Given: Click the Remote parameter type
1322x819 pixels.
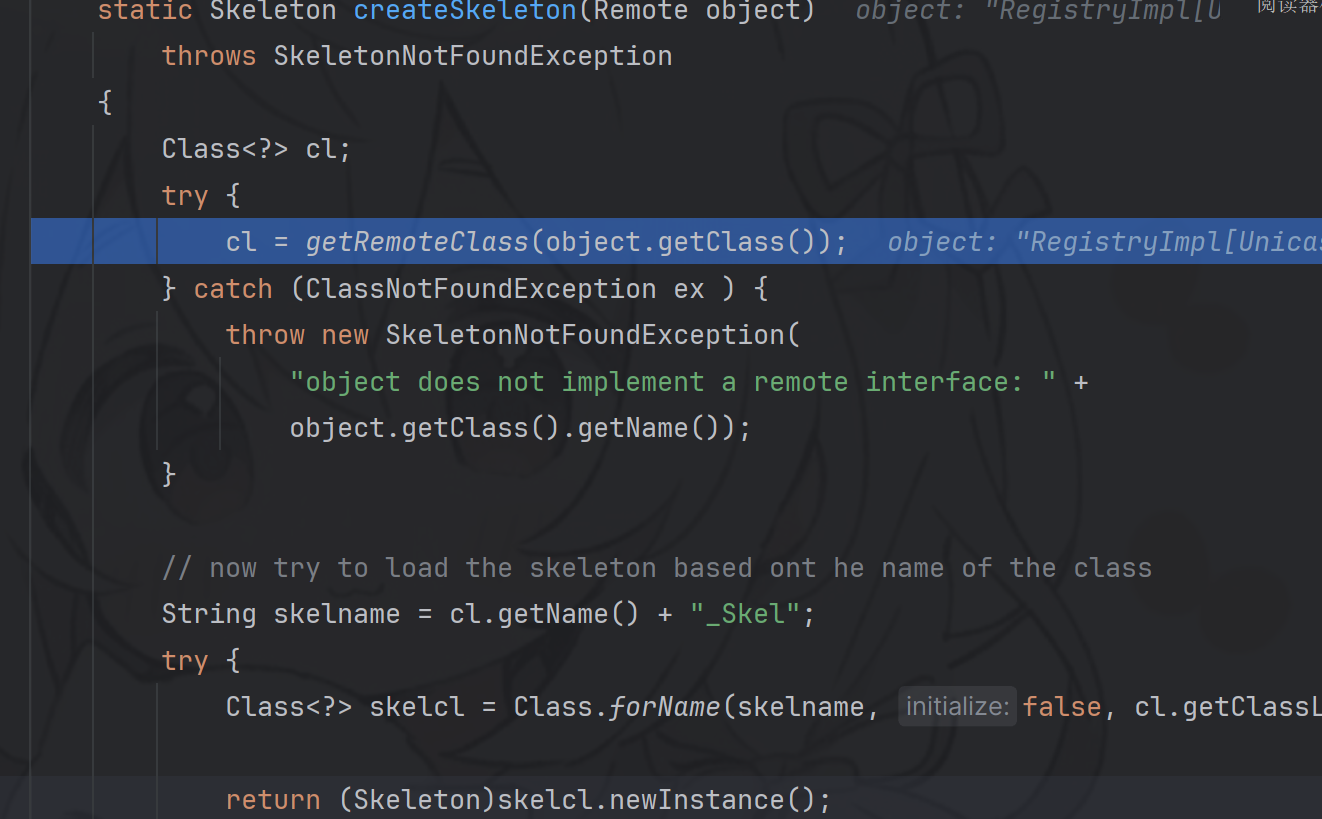Looking at the screenshot, I should point(640,11).
